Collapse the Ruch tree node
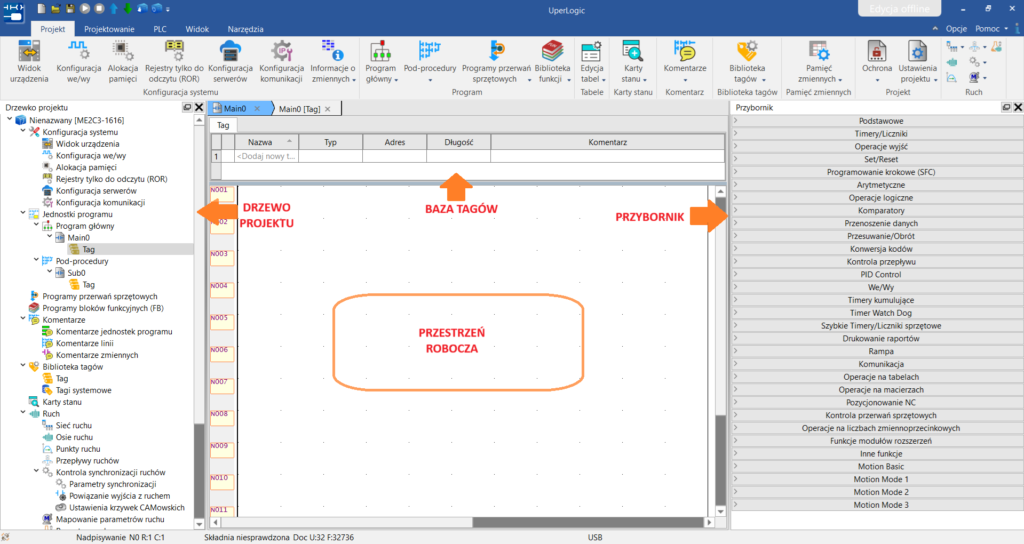Screen dimensions: 1024x544 (23, 413)
